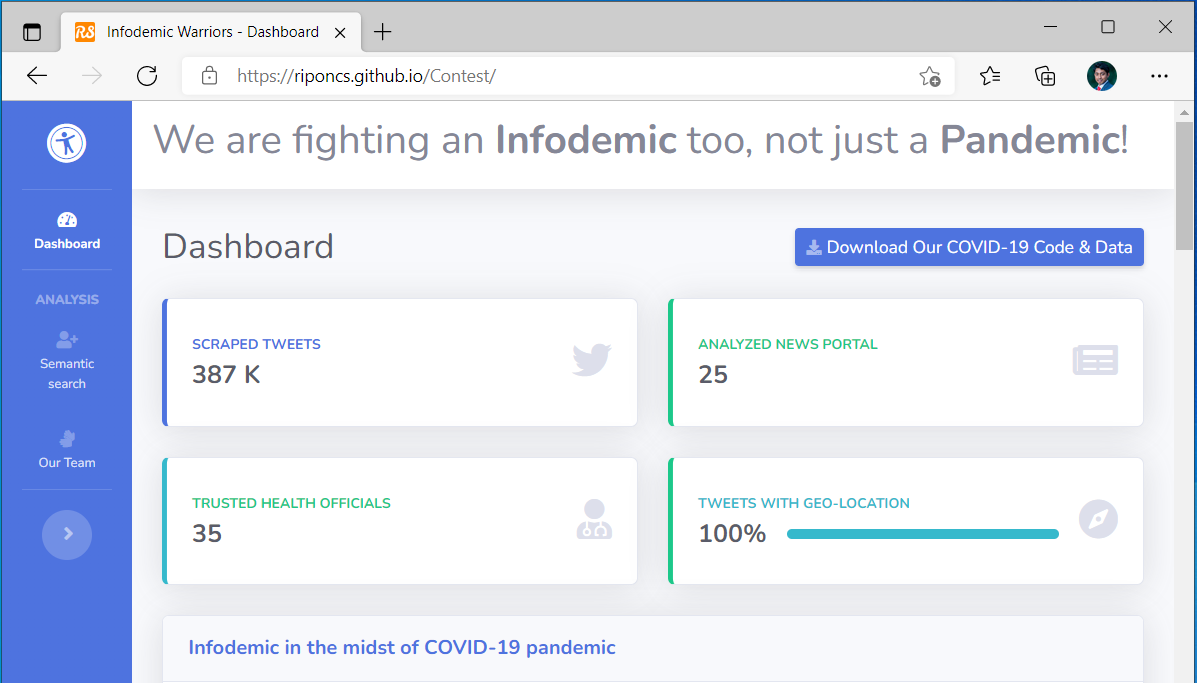
Task: Open the browser settings menu via ellipsis
Action: (1159, 75)
